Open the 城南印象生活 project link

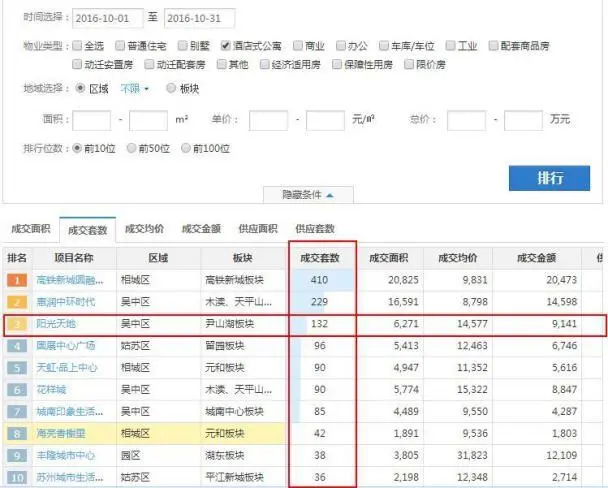point(70,412)
